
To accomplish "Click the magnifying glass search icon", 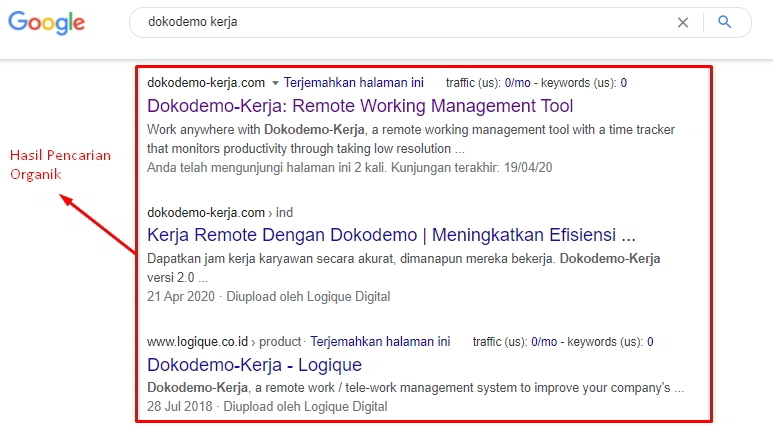I will coord(725,22).
